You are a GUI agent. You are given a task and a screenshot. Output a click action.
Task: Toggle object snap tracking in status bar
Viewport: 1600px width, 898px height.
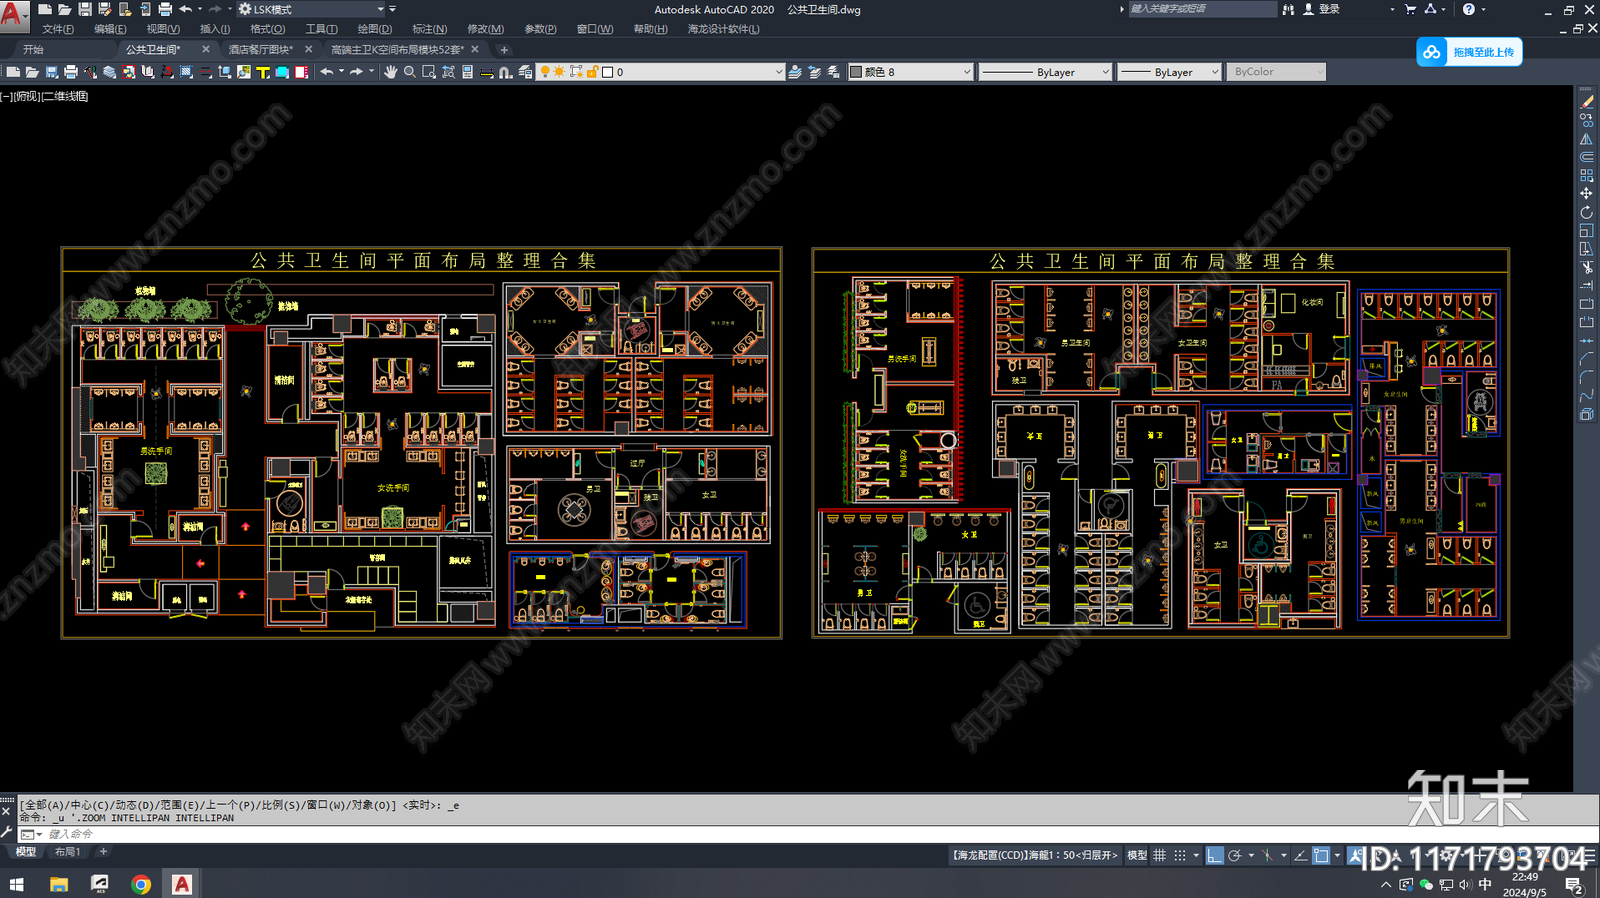click(1300, 855)
